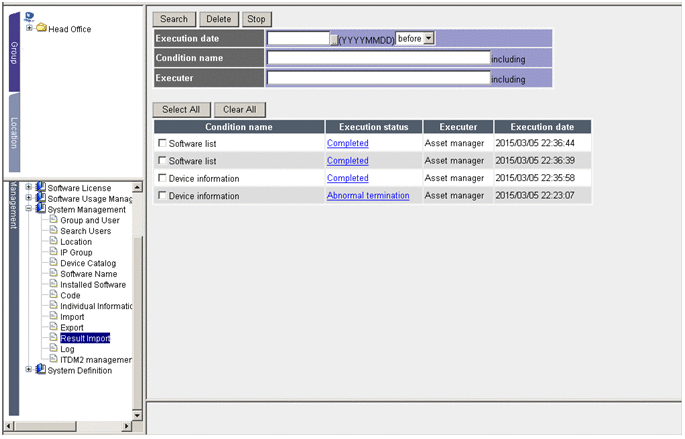Check the Device information row with Abnormal termination
The image size is (685, 439).
(162, 196)
